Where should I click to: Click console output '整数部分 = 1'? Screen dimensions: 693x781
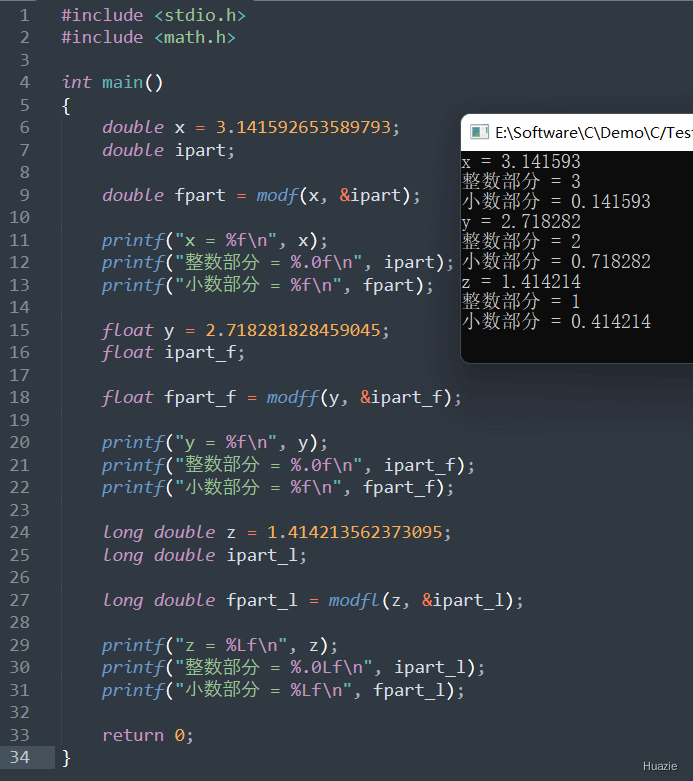[x=521, y=301]
